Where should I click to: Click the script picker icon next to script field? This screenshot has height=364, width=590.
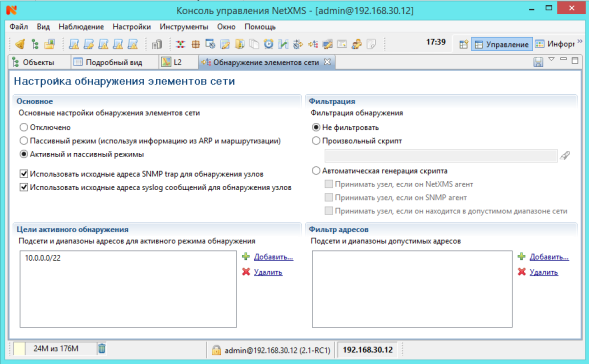coord(565,155)
